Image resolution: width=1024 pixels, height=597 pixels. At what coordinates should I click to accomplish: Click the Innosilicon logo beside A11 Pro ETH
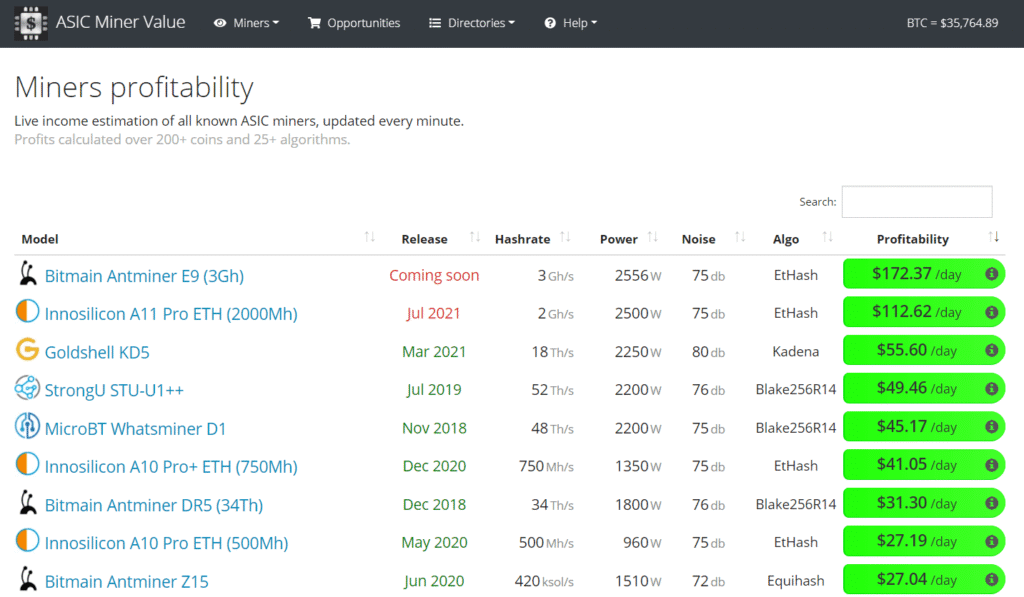pos(27,312)
